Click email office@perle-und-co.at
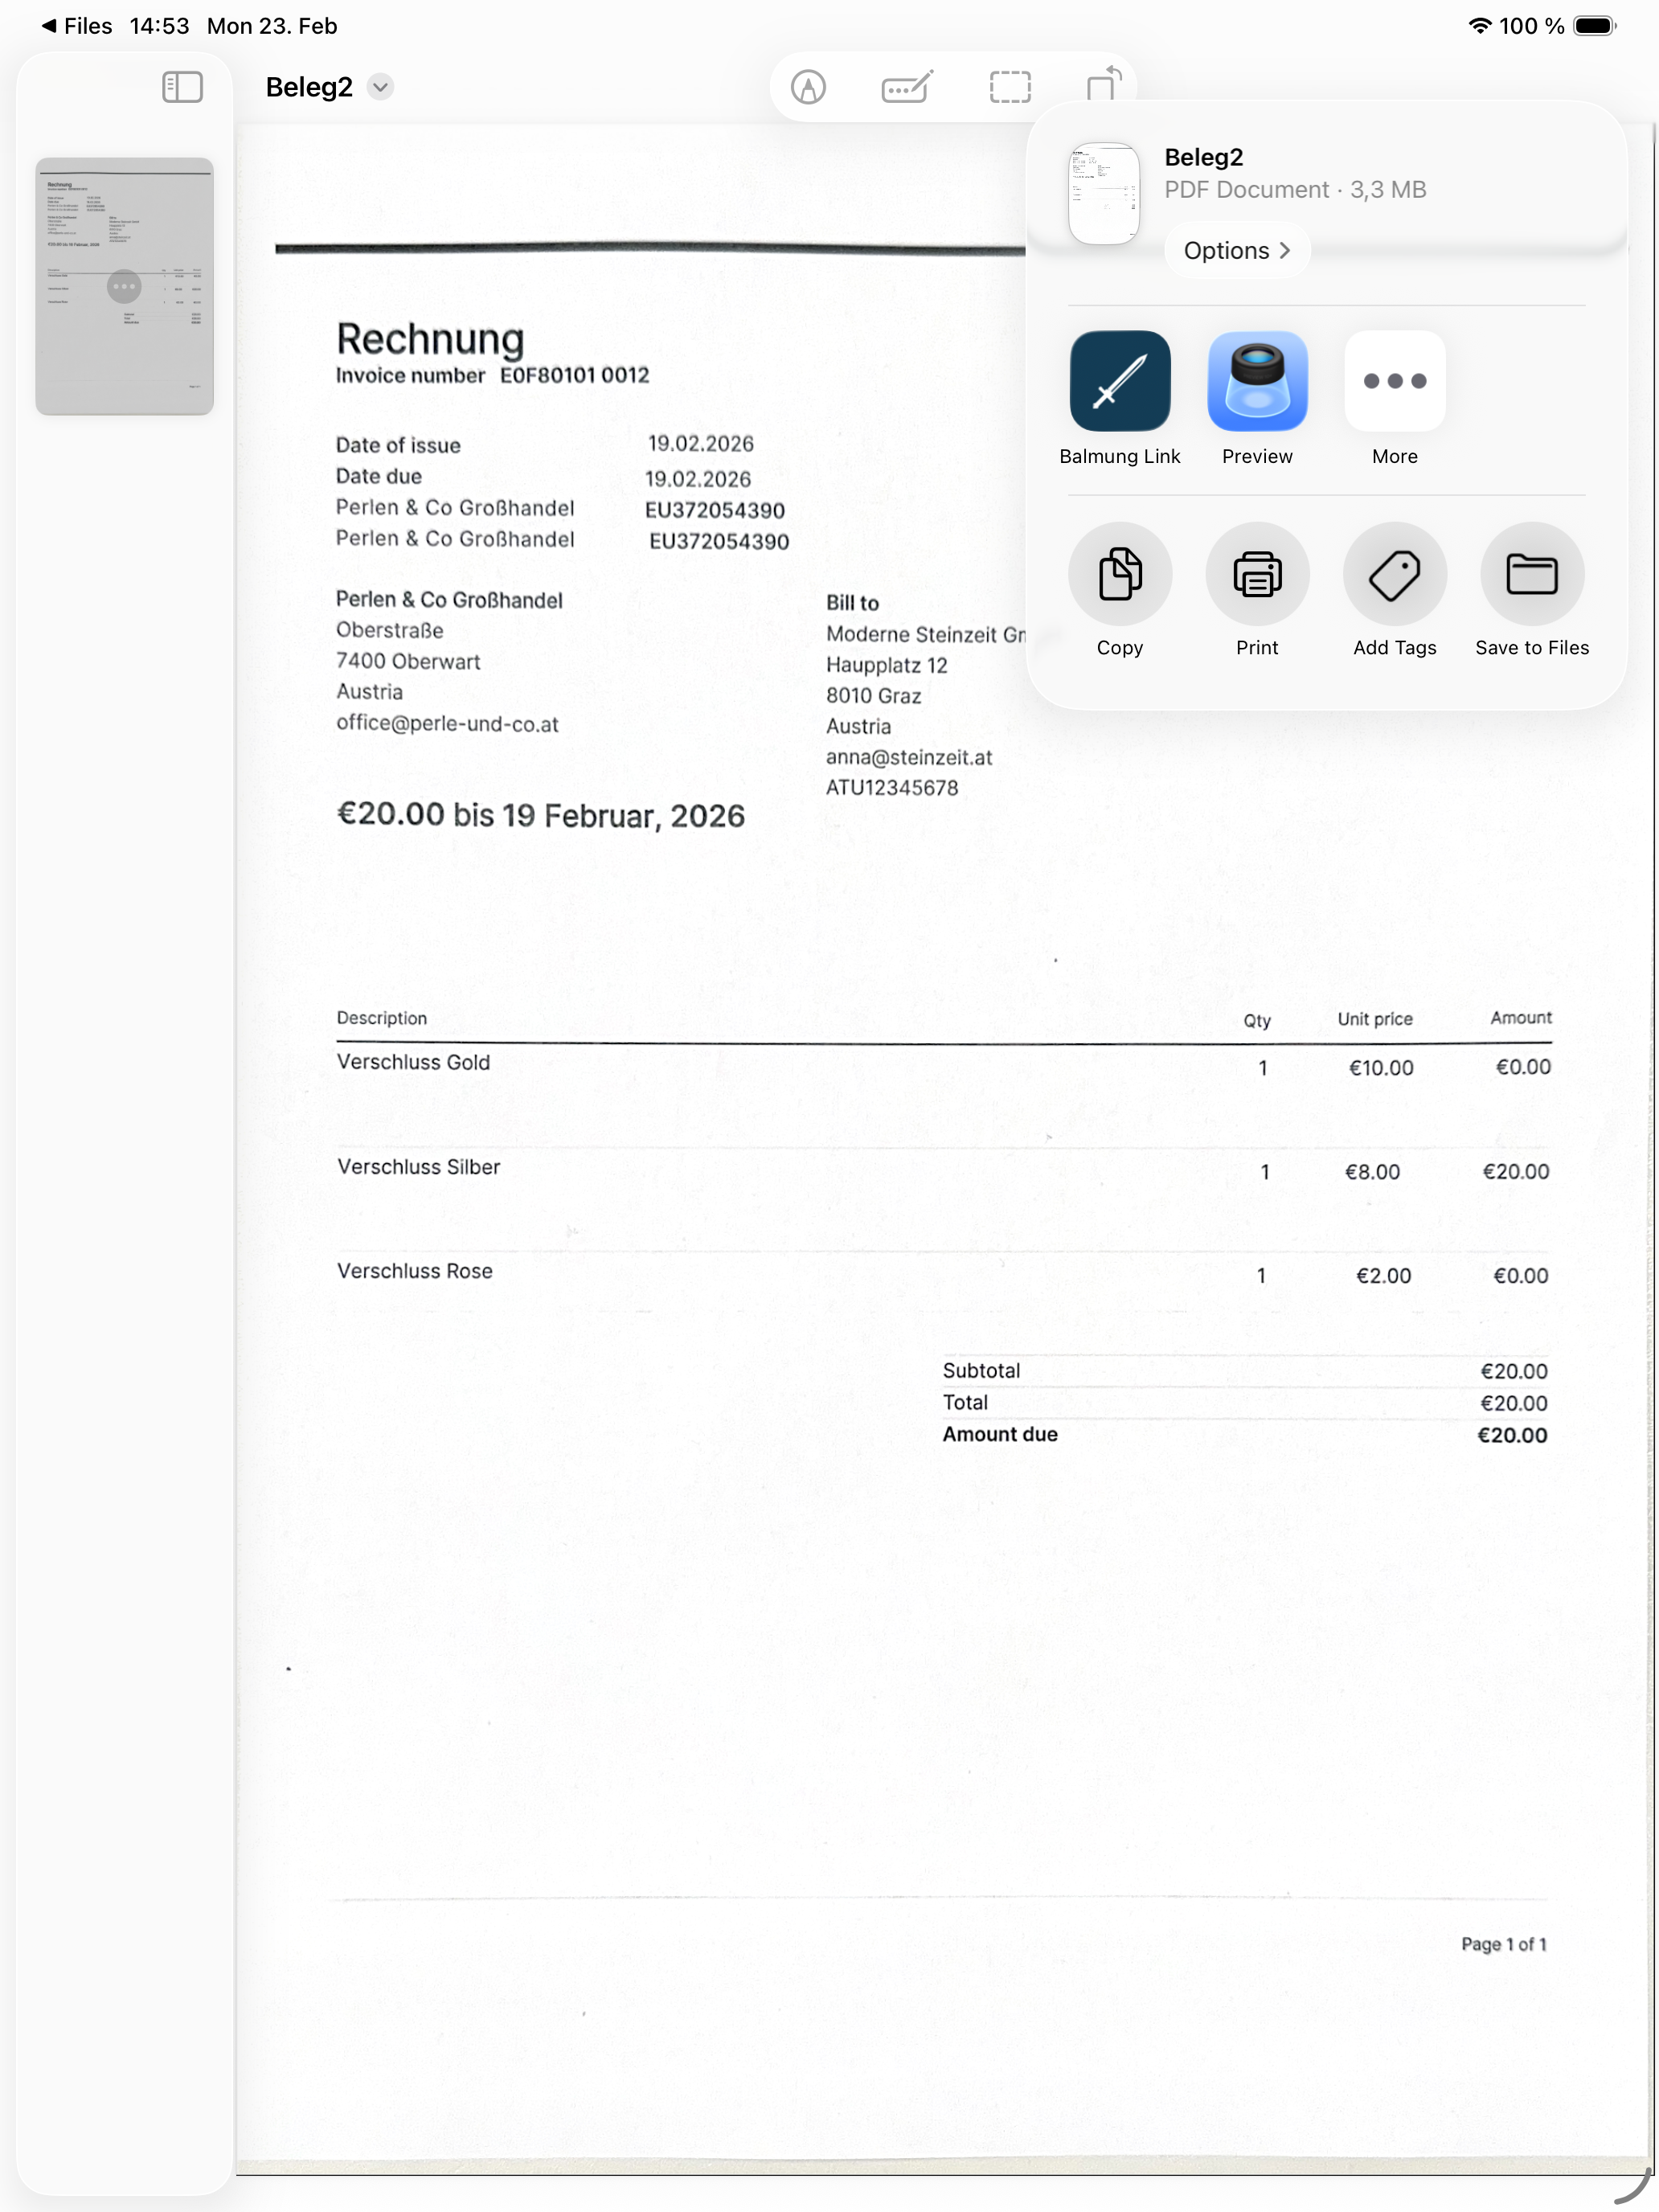Screen dimensions: 1659x2212 pos(447,723)
